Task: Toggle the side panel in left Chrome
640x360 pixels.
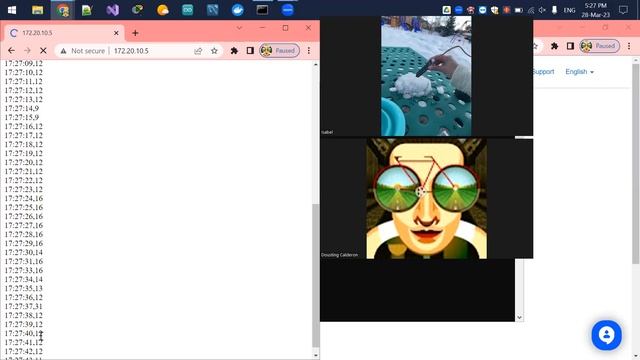Action: [x=250, y=51]
